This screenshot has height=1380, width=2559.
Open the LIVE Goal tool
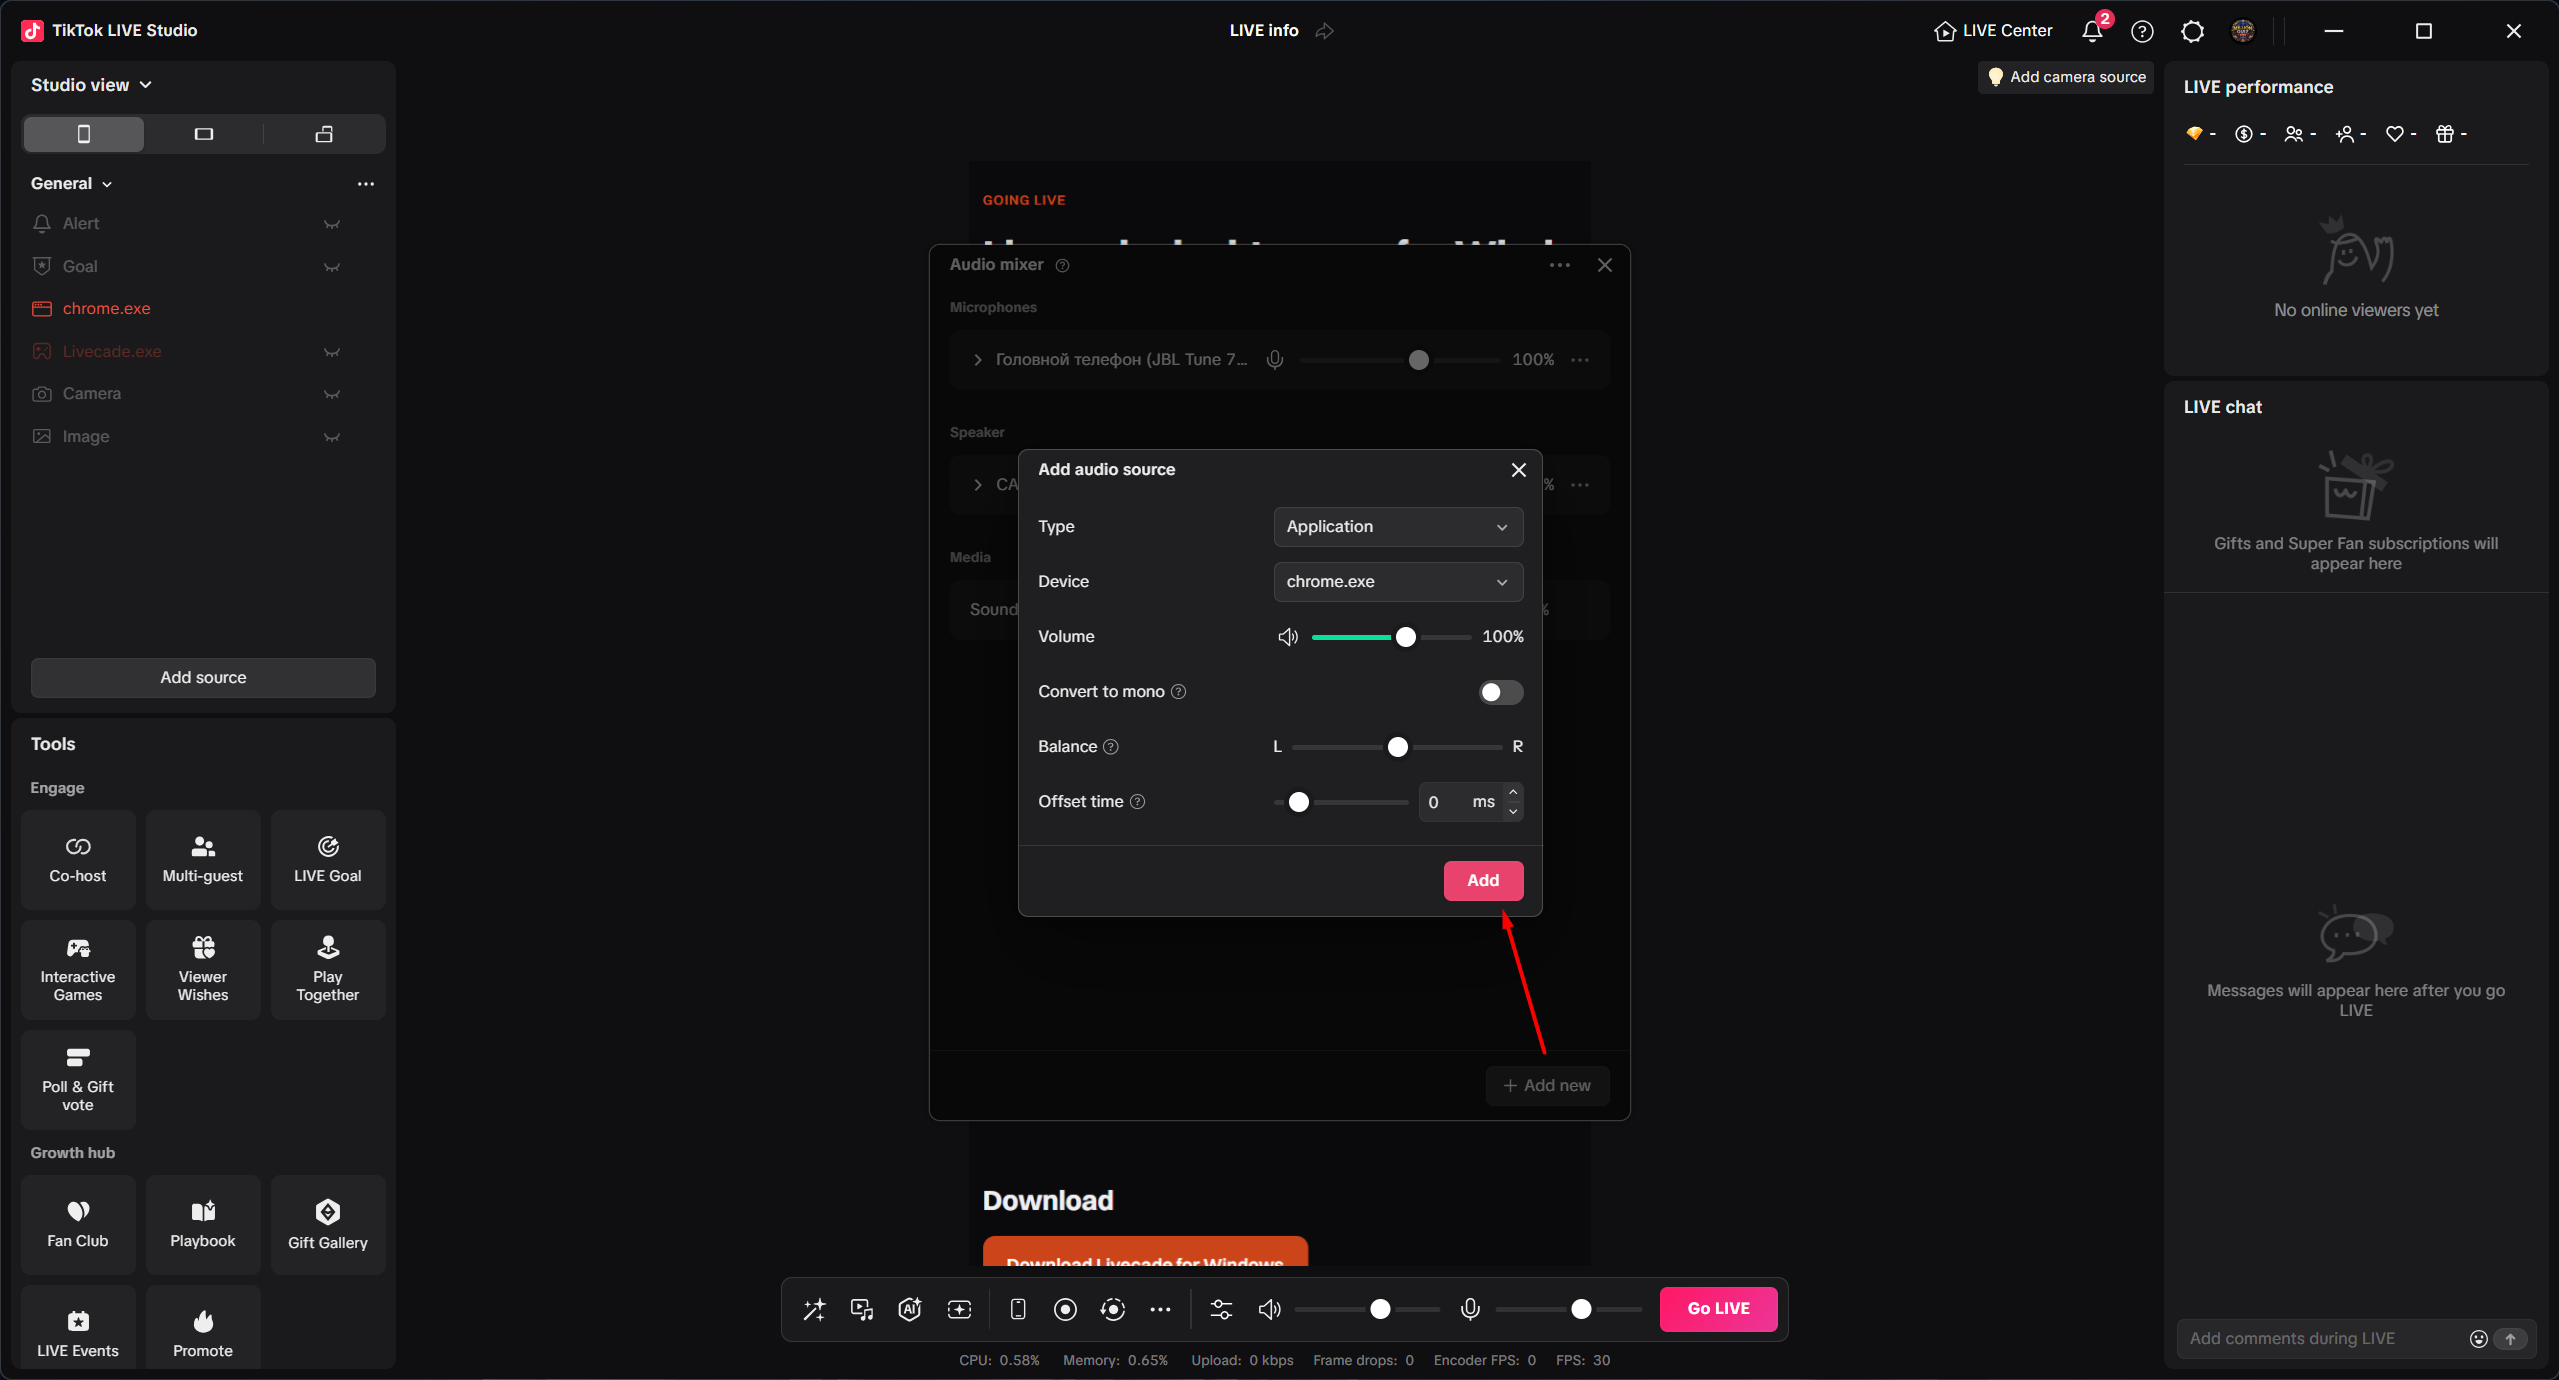pyautogui.click(x=328, y=859)
